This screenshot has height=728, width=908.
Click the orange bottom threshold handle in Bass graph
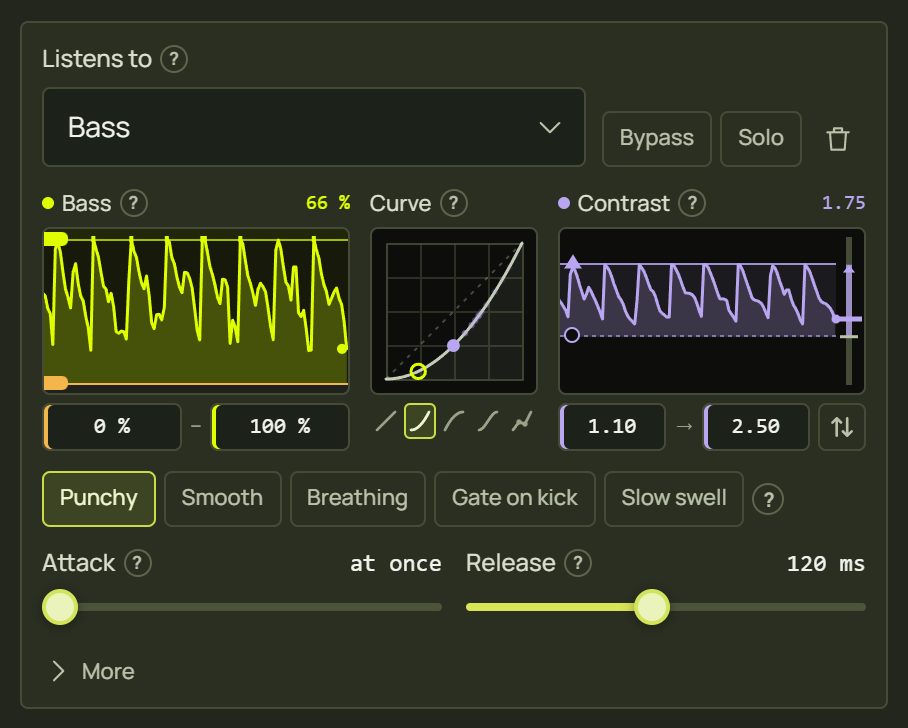click(56, 383)
